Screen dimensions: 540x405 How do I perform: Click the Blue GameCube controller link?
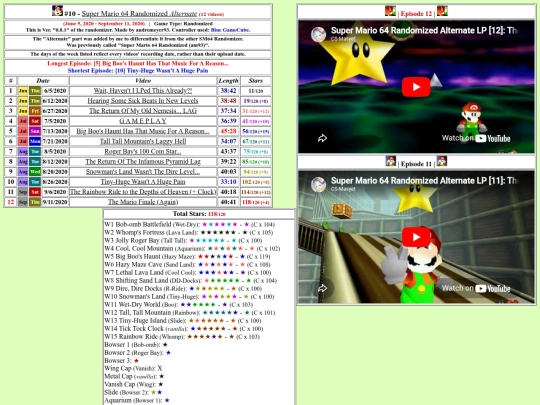click(x=230, y=30)
